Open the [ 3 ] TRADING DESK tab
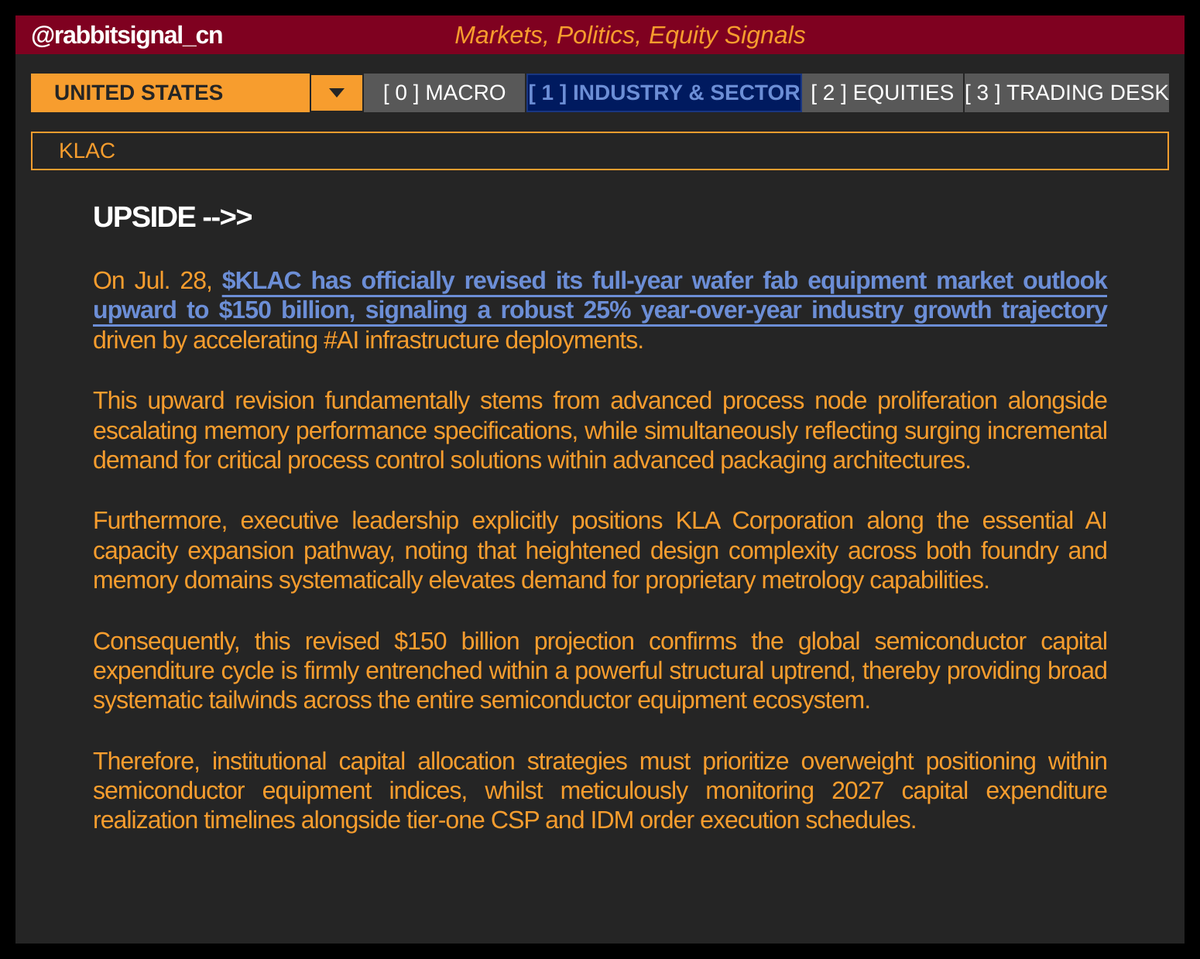The width and height of the screenshot is (1200, 959). (1067, 93)
